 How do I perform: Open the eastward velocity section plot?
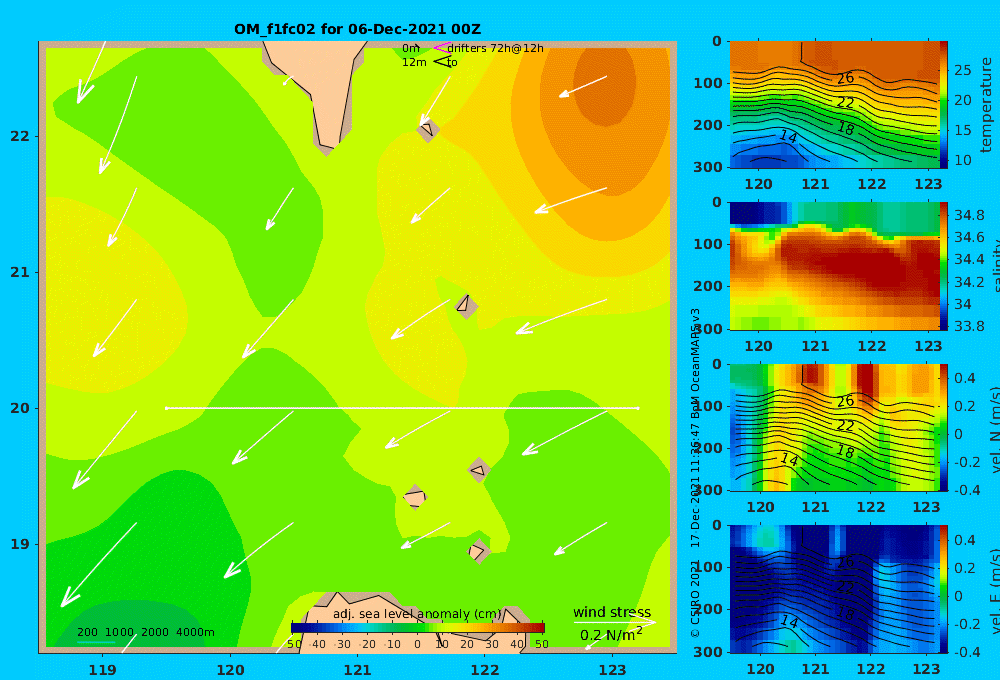pyautogui.click(x=834, y=589)
